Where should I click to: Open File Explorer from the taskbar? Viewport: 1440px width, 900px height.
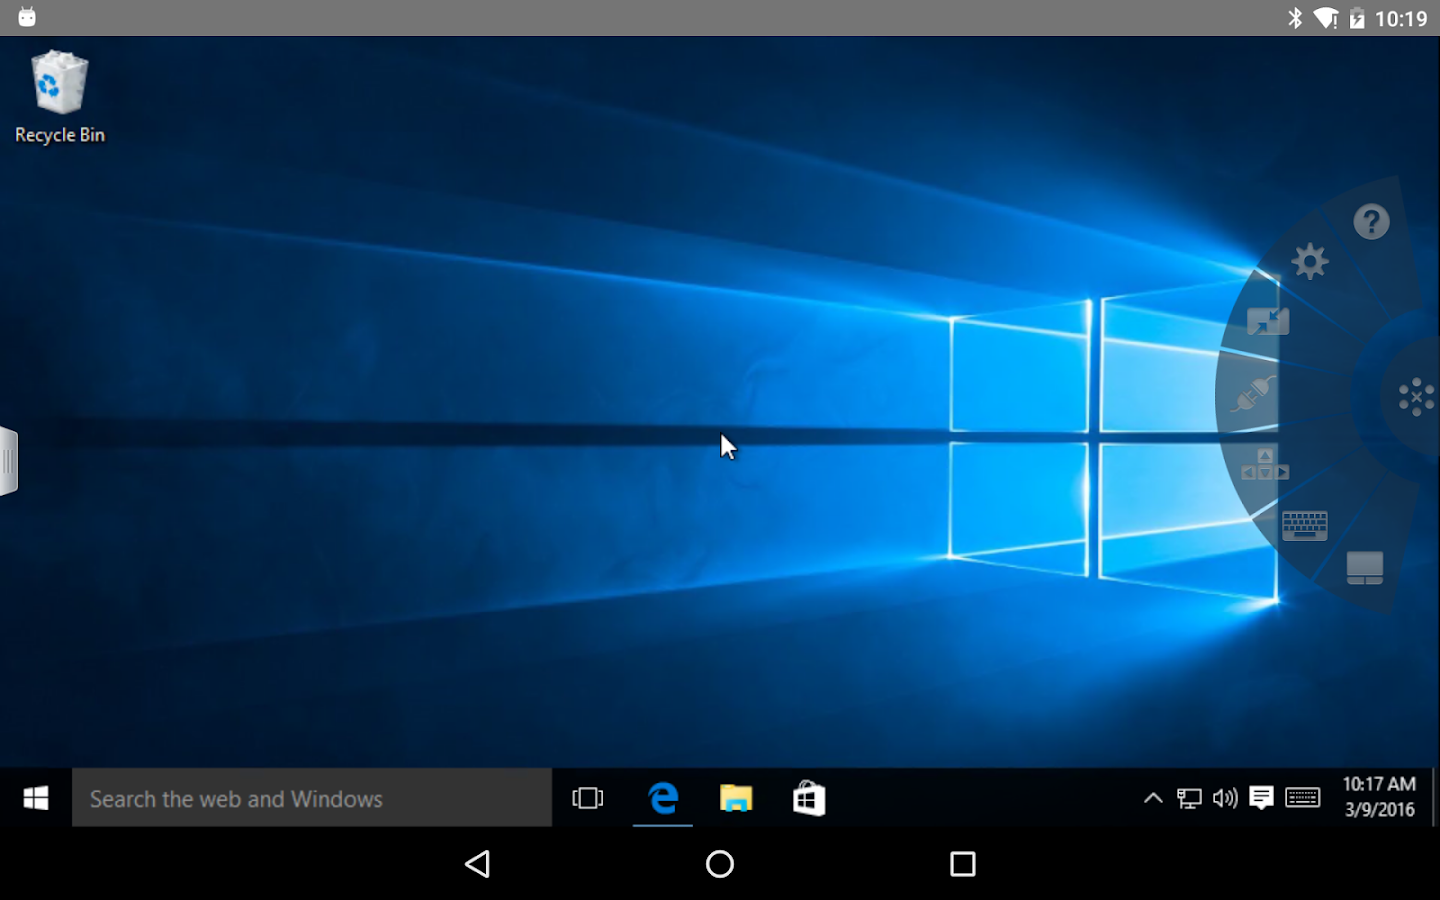736,798
